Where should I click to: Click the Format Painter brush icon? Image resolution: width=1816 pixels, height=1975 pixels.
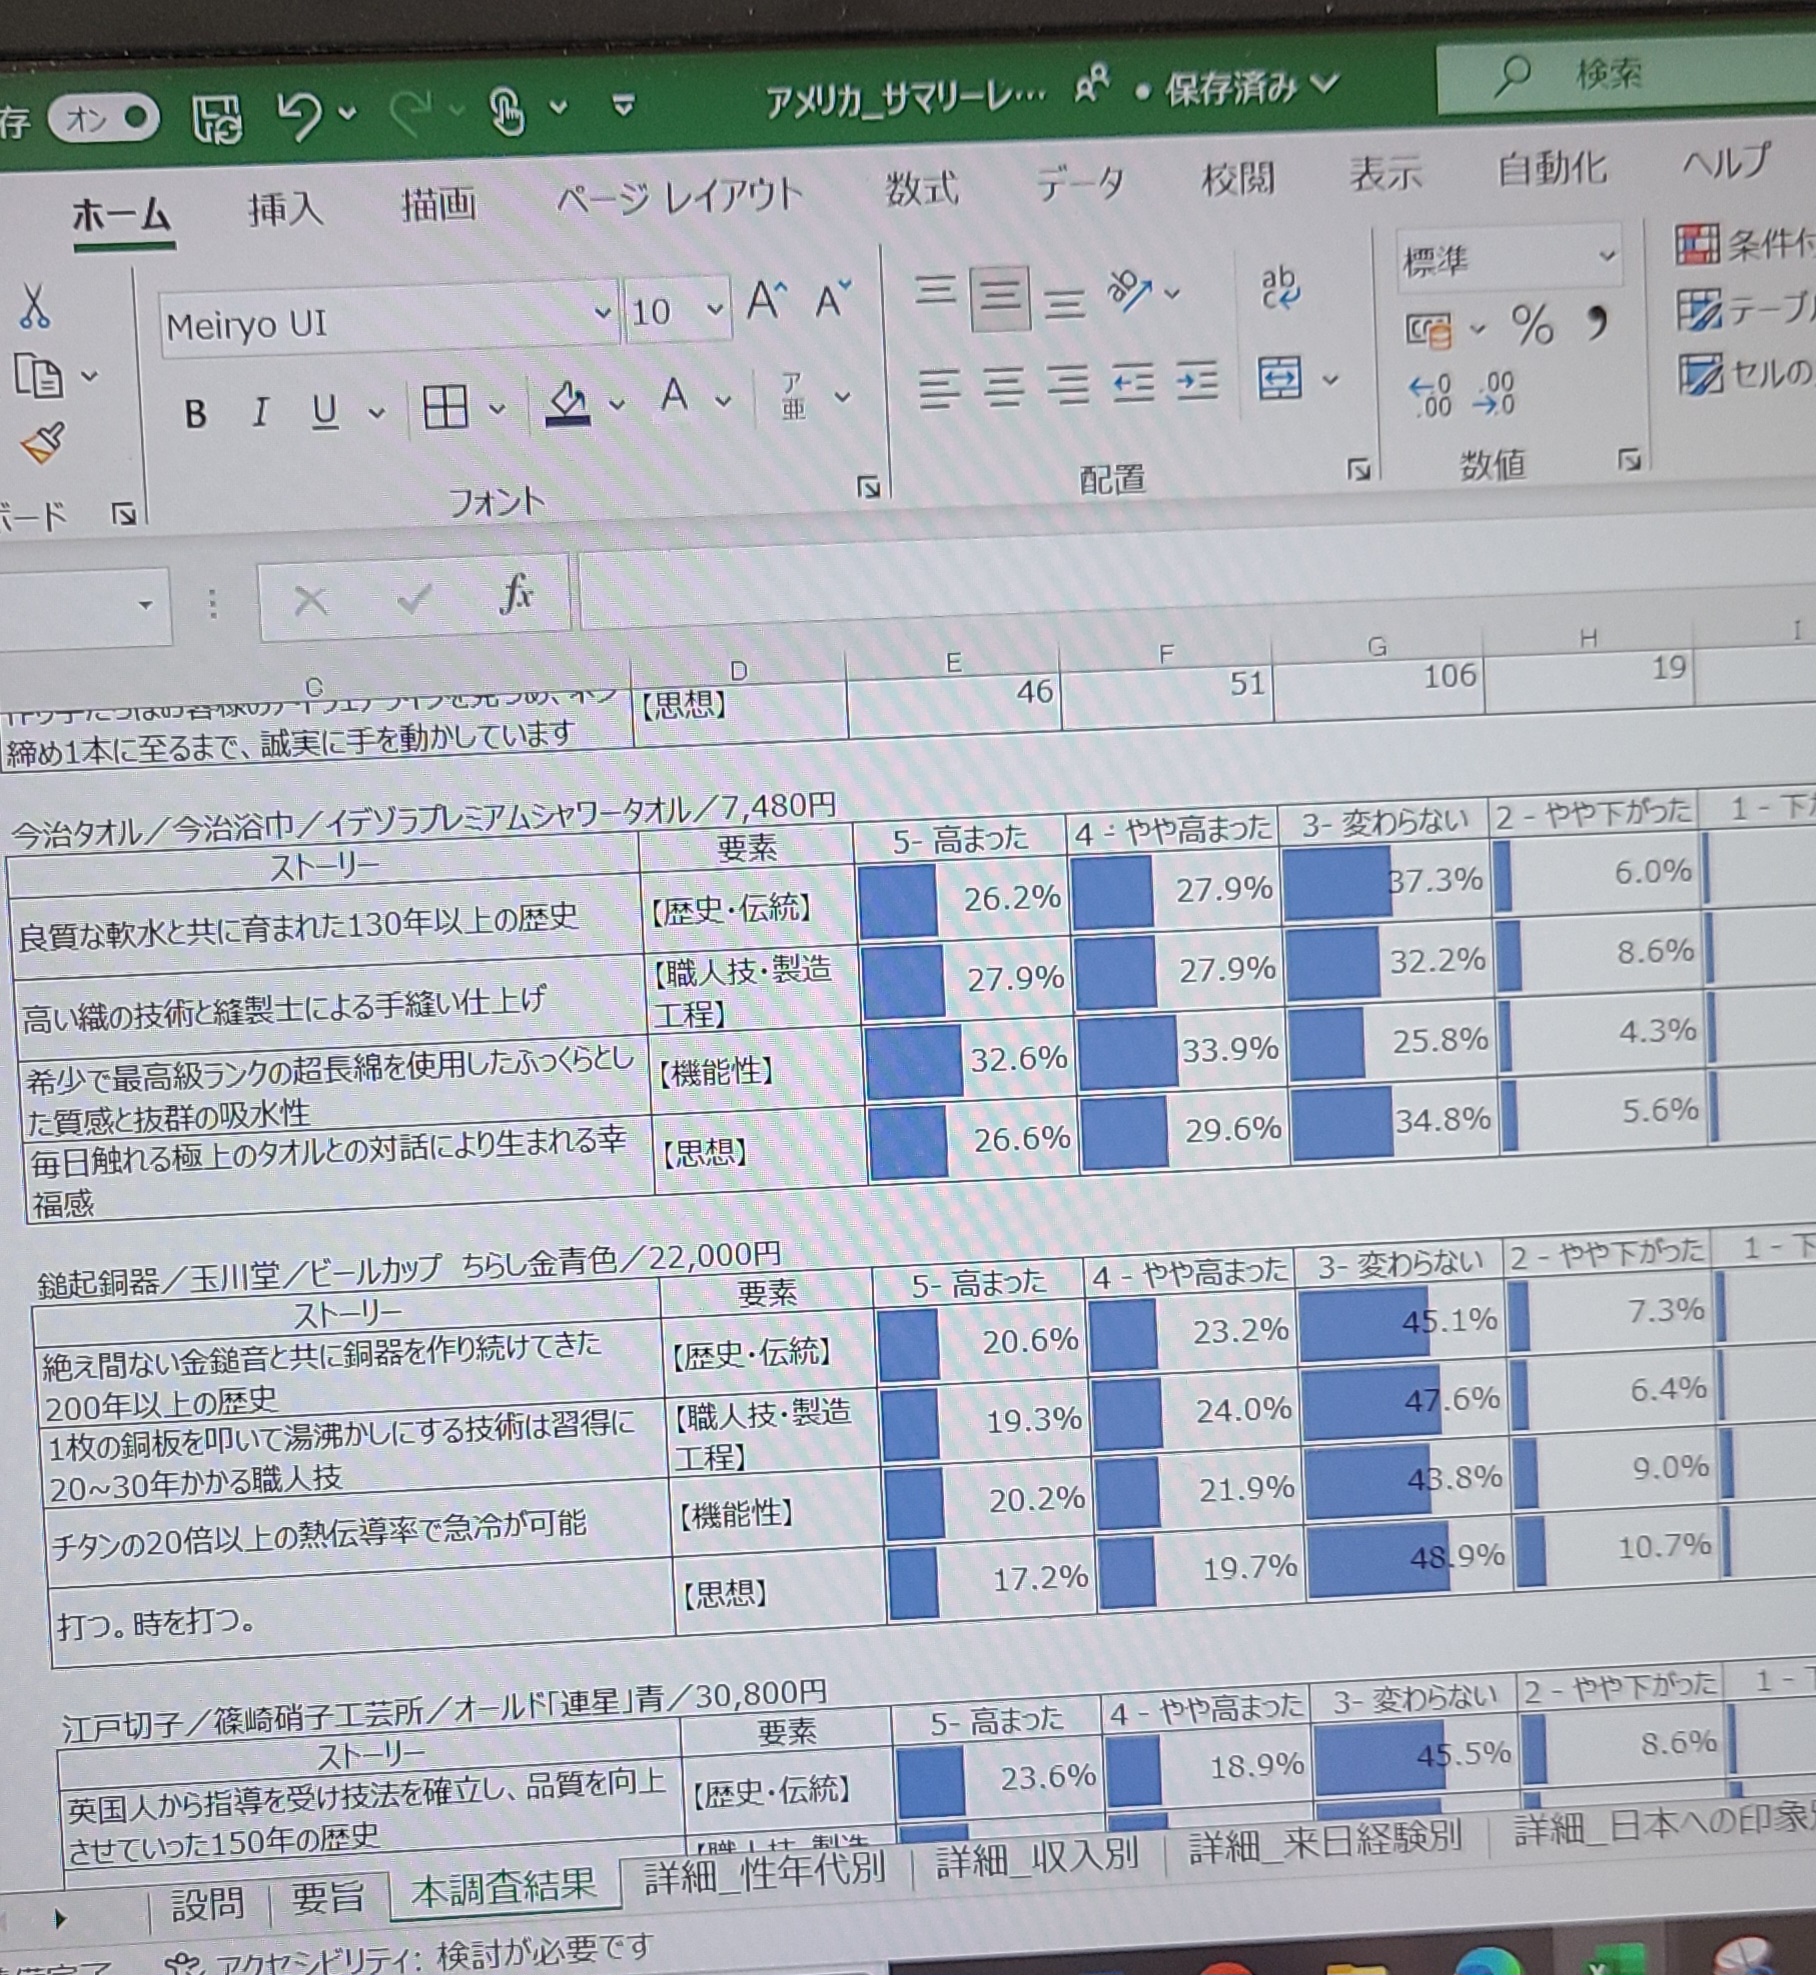point(43,443)
